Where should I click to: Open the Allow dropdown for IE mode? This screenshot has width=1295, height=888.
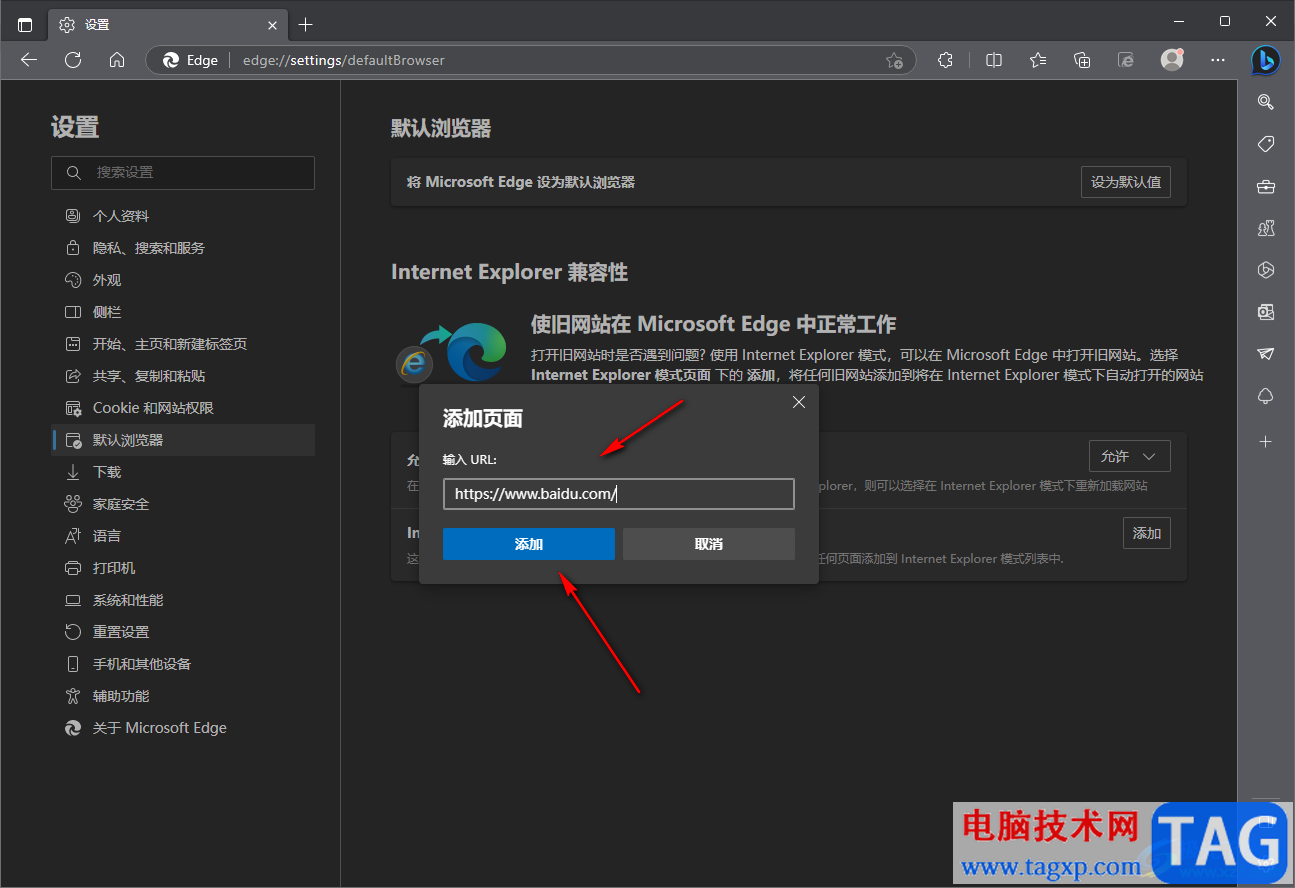tap(1129, 456)
